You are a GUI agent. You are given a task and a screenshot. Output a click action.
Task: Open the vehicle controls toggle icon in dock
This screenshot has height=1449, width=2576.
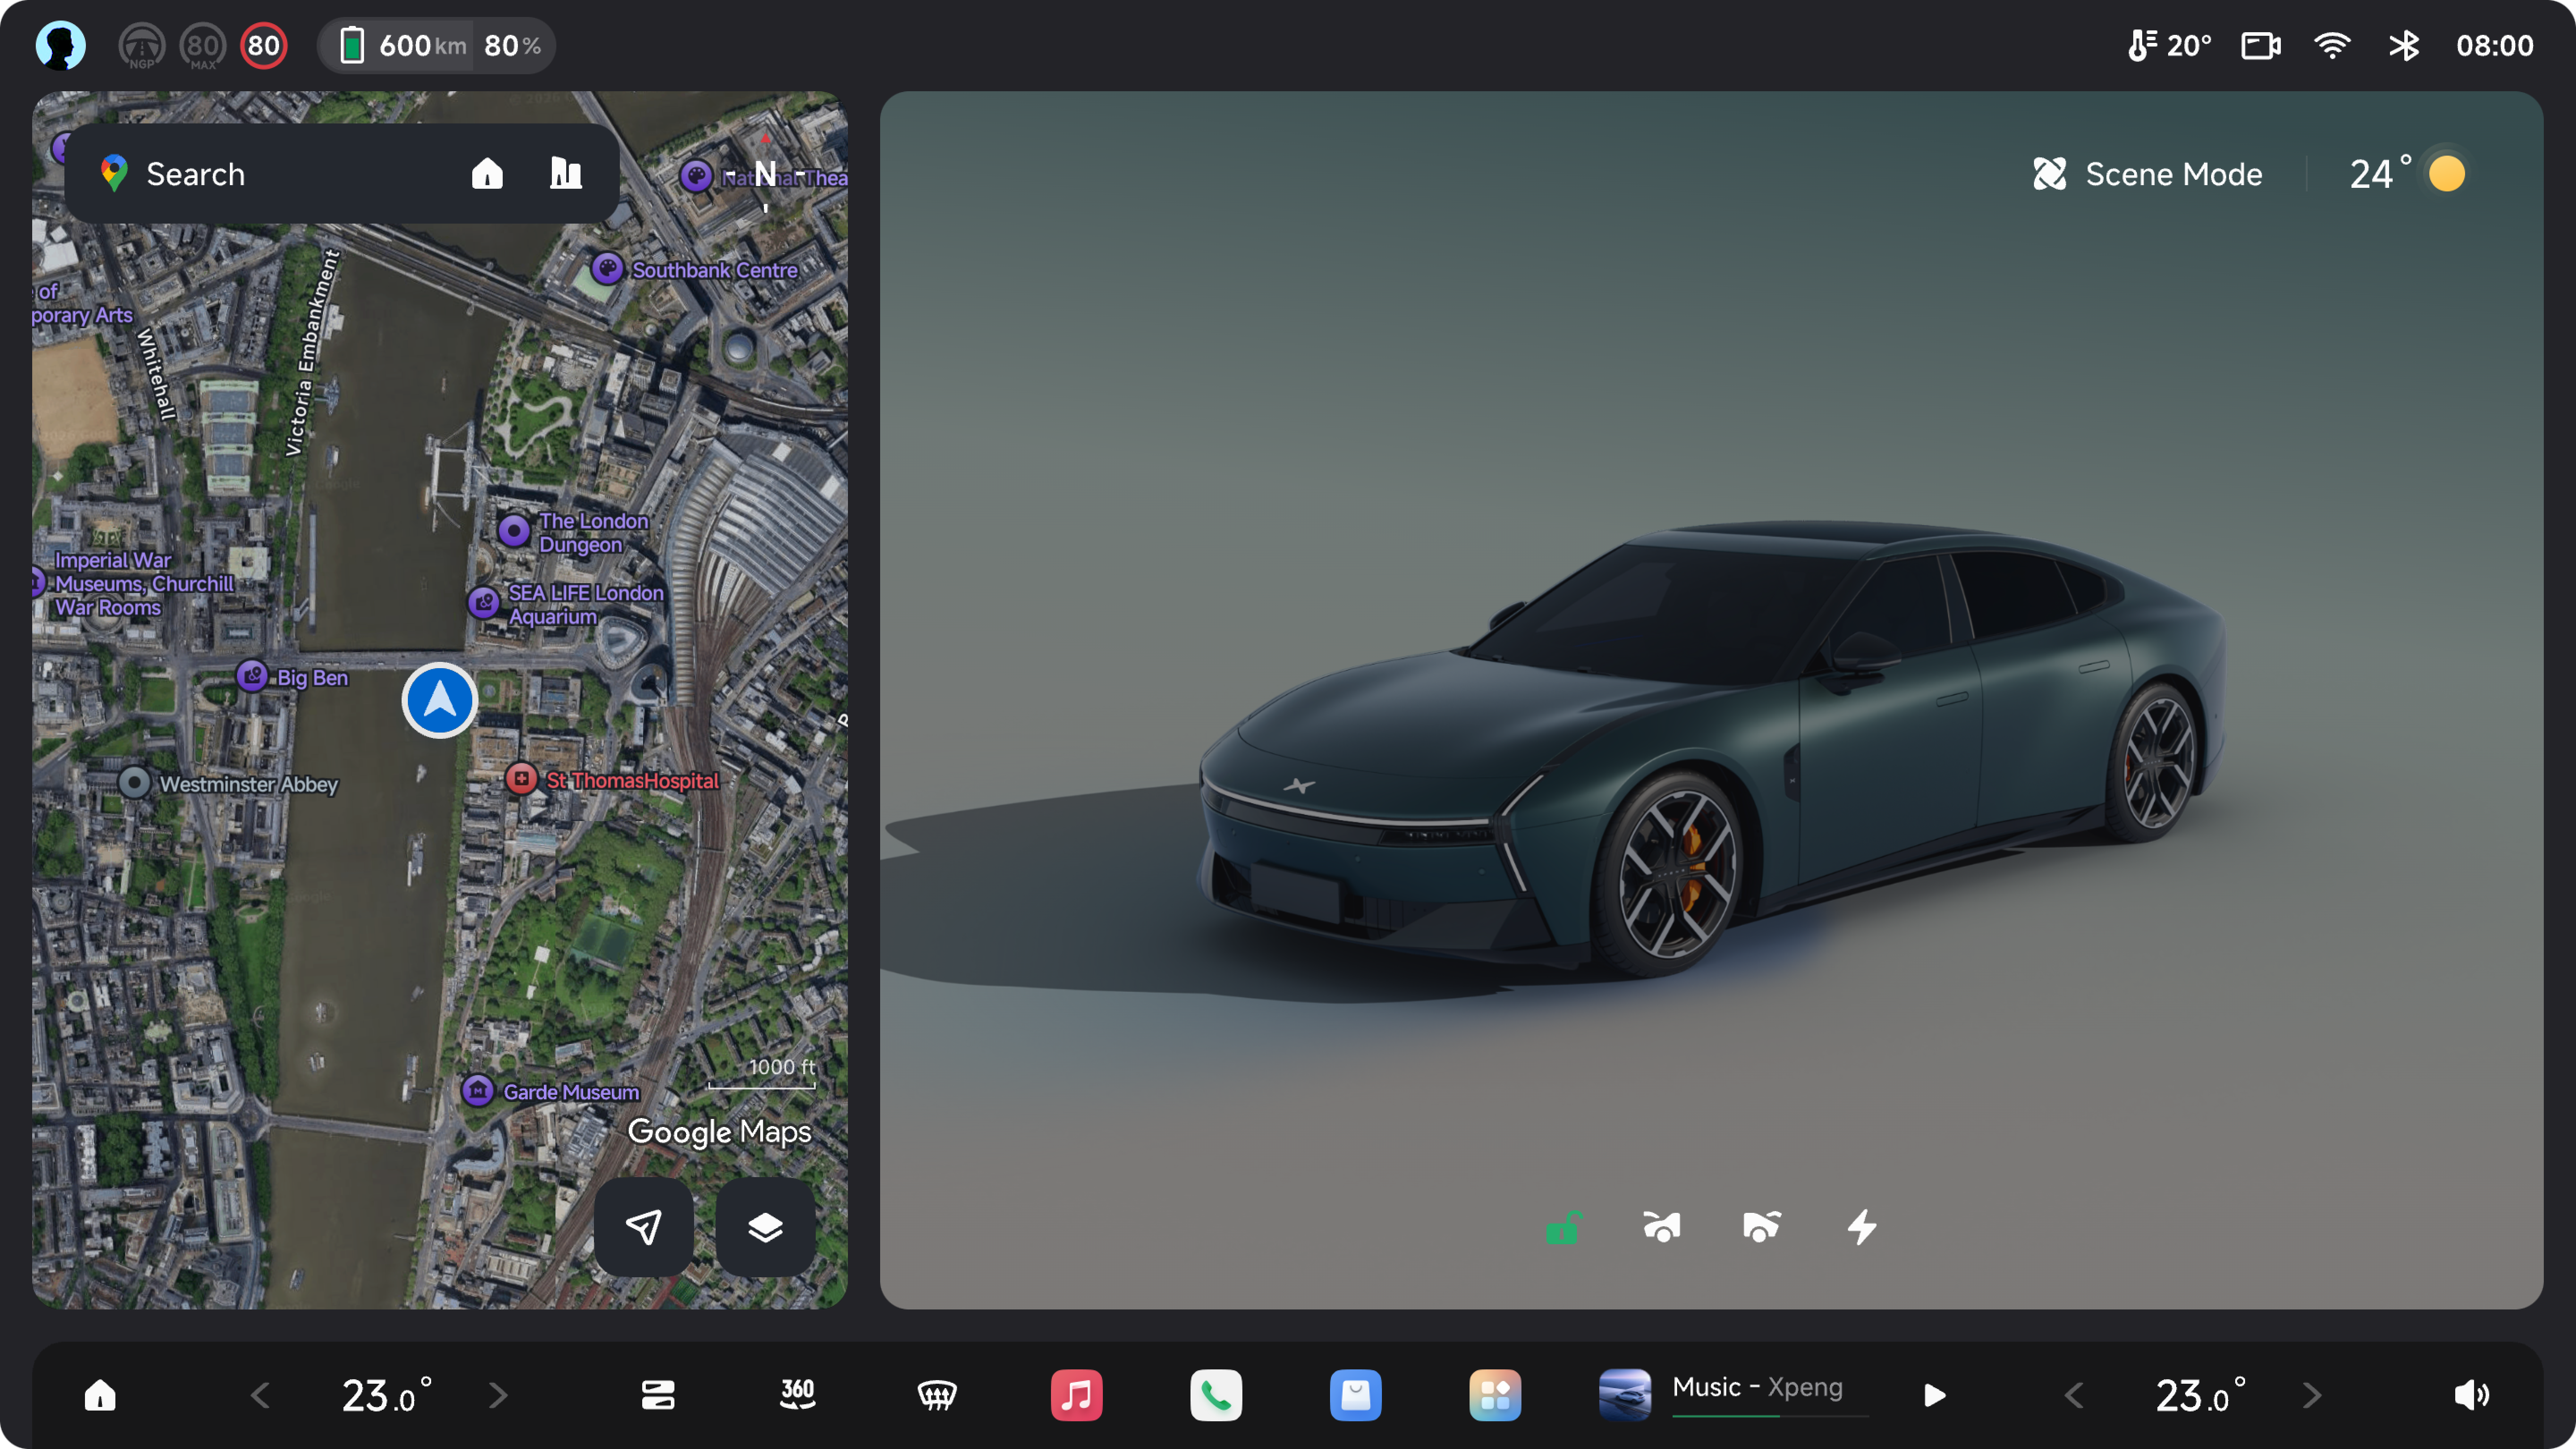coord(658,1395)
